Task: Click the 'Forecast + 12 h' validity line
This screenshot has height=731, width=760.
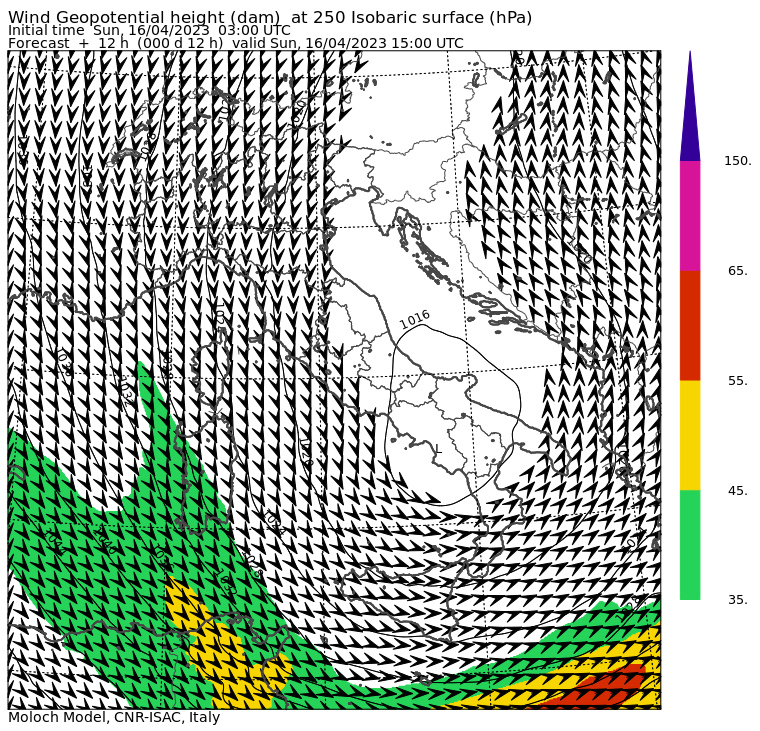Action: coord(236,43)
